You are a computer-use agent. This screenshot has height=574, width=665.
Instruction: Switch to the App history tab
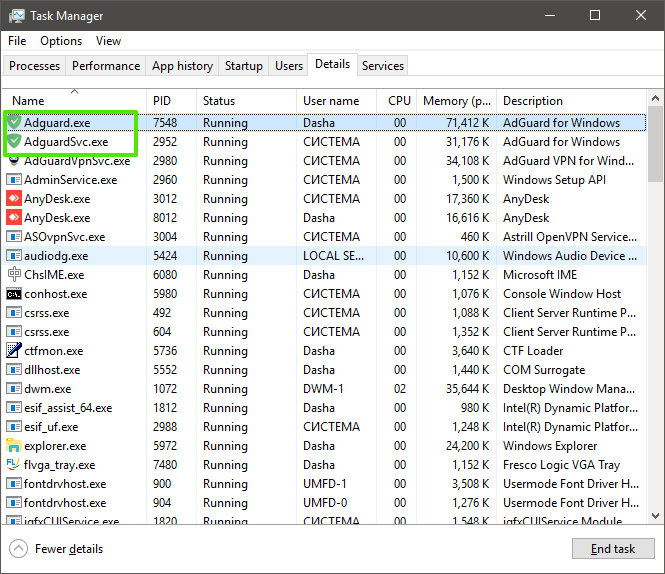tap(182, 66)
